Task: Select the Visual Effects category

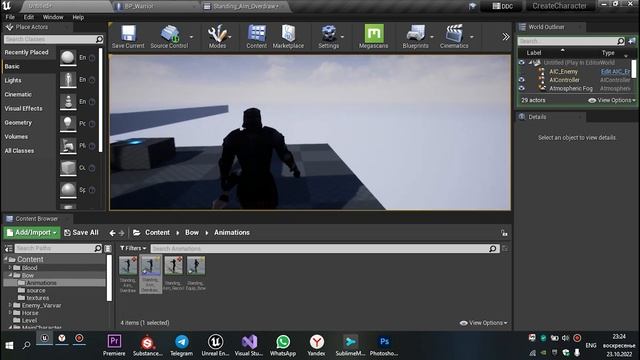Action: coord(23,109)
